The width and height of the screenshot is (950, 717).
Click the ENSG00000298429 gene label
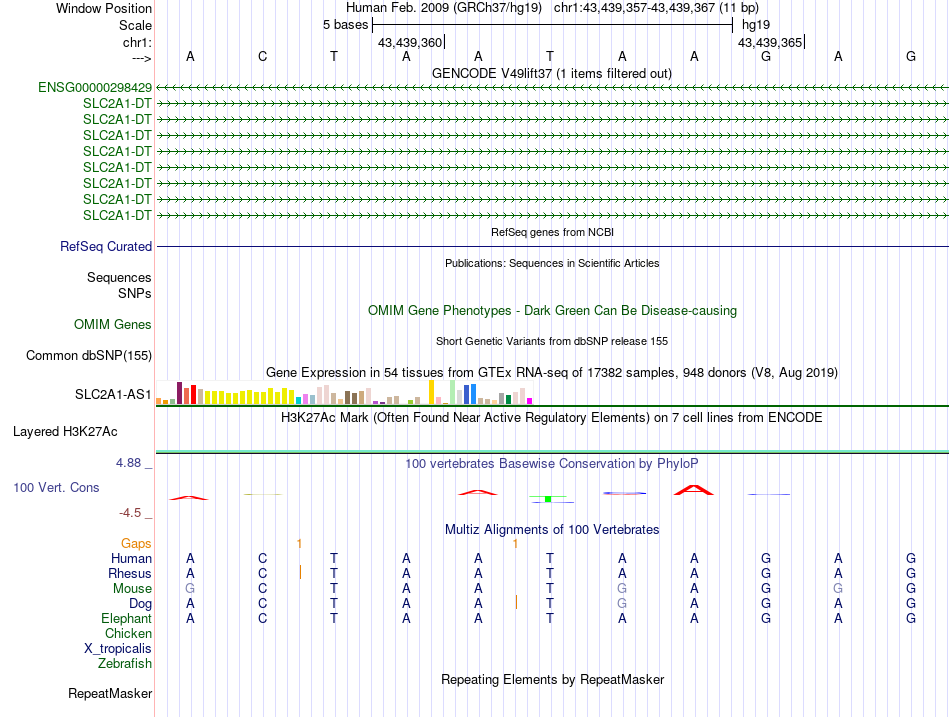pos(95,87)
